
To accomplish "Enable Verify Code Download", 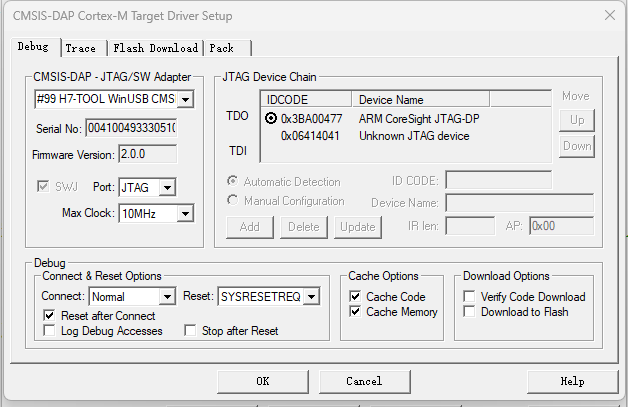I will (x=469, y=296).
